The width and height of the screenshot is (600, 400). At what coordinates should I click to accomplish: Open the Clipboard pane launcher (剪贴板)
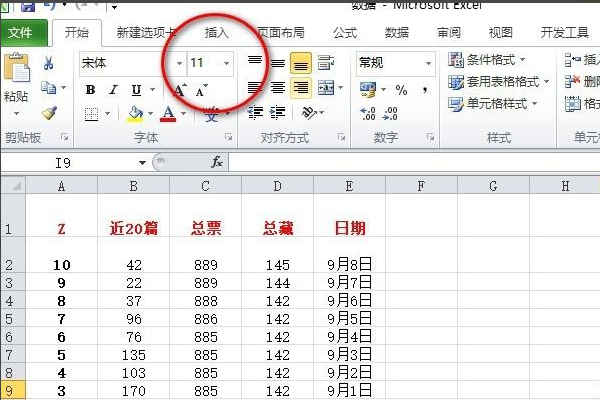[65, 137]
